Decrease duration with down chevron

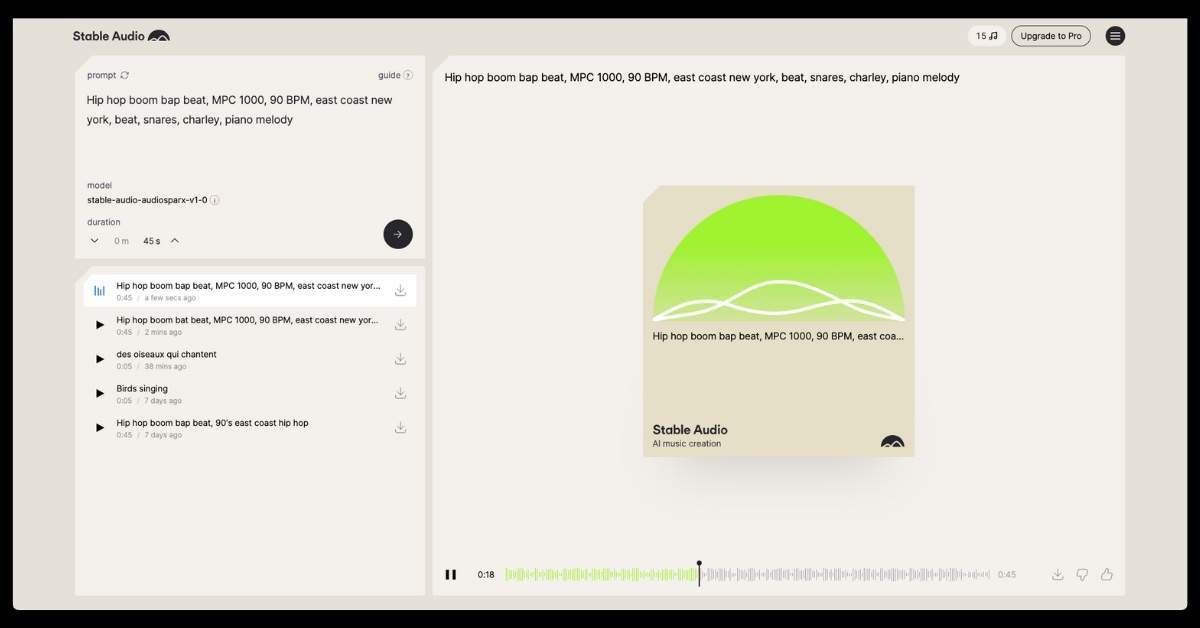95,240
